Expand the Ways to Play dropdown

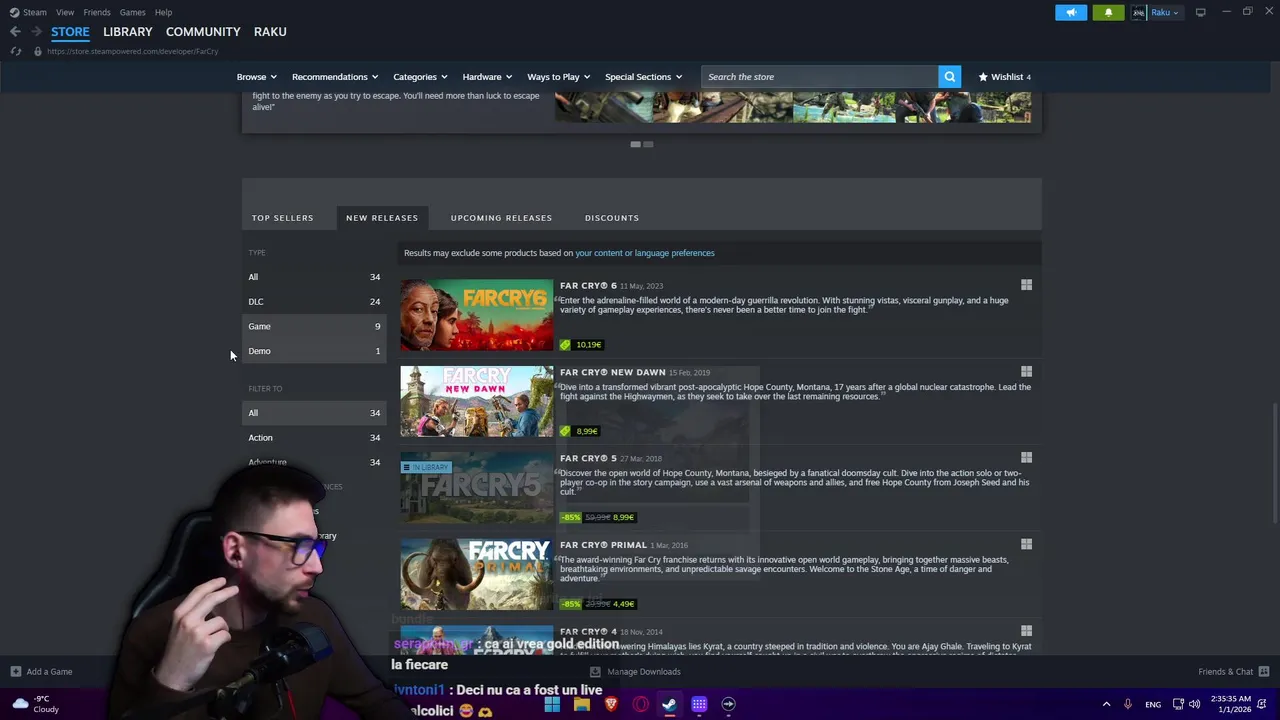[x=558, y=77]
